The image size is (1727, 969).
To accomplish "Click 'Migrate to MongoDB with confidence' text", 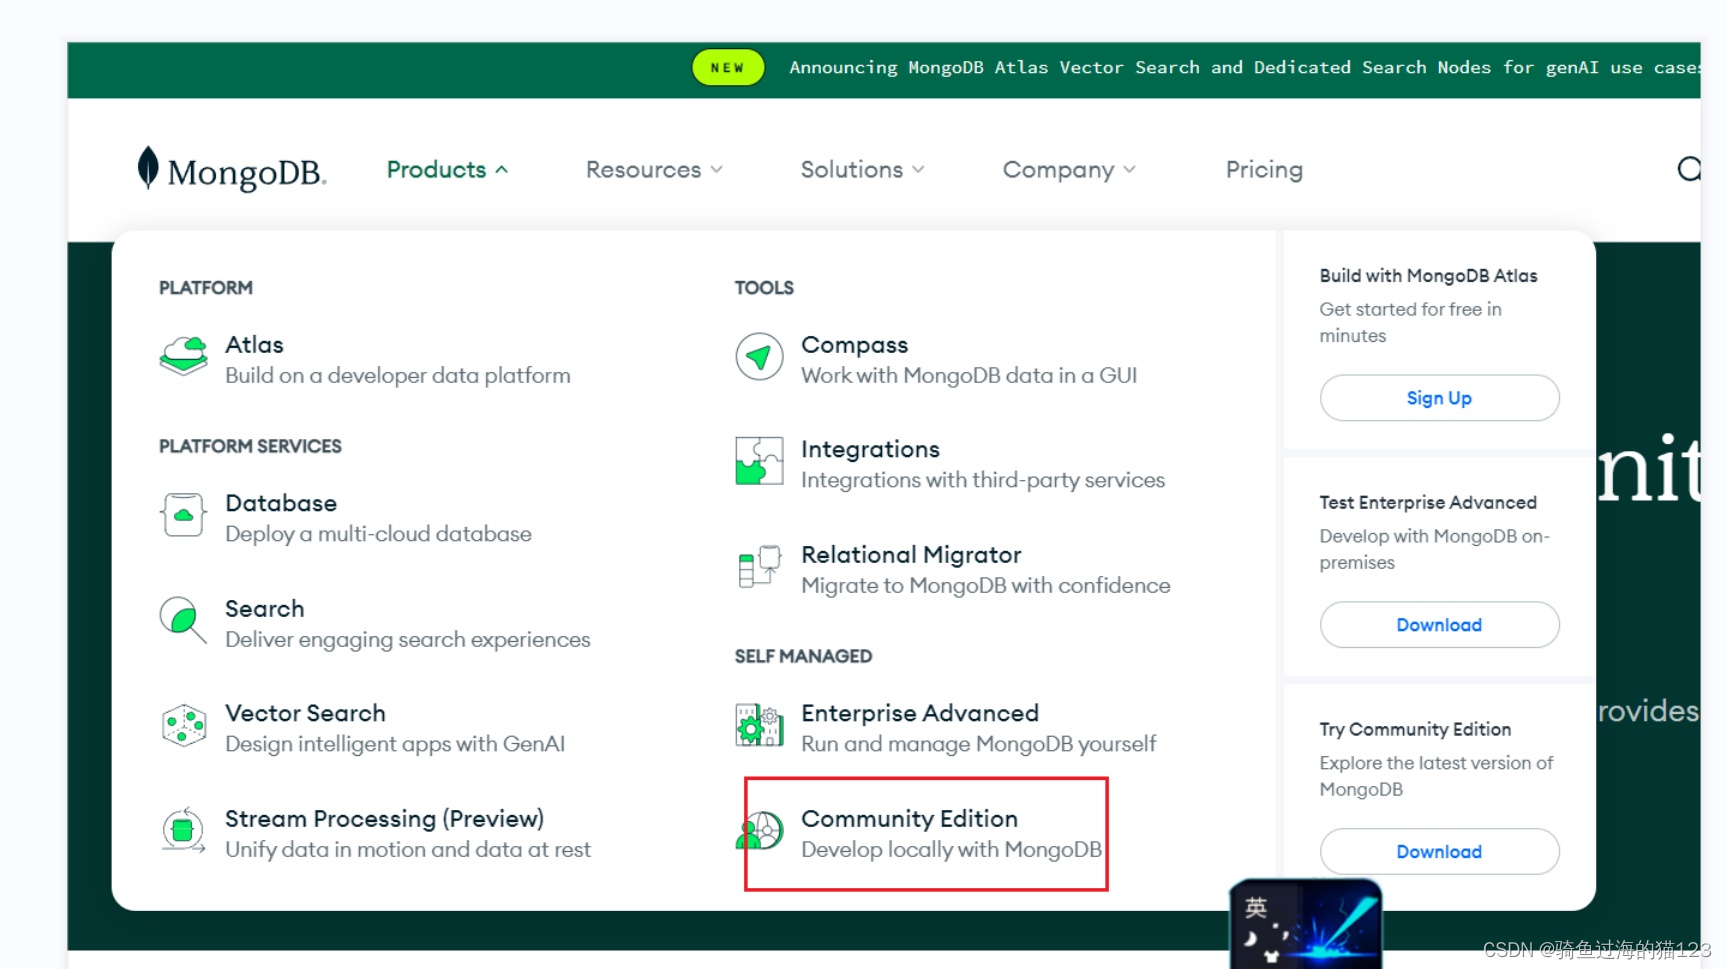I will (986, 586).
